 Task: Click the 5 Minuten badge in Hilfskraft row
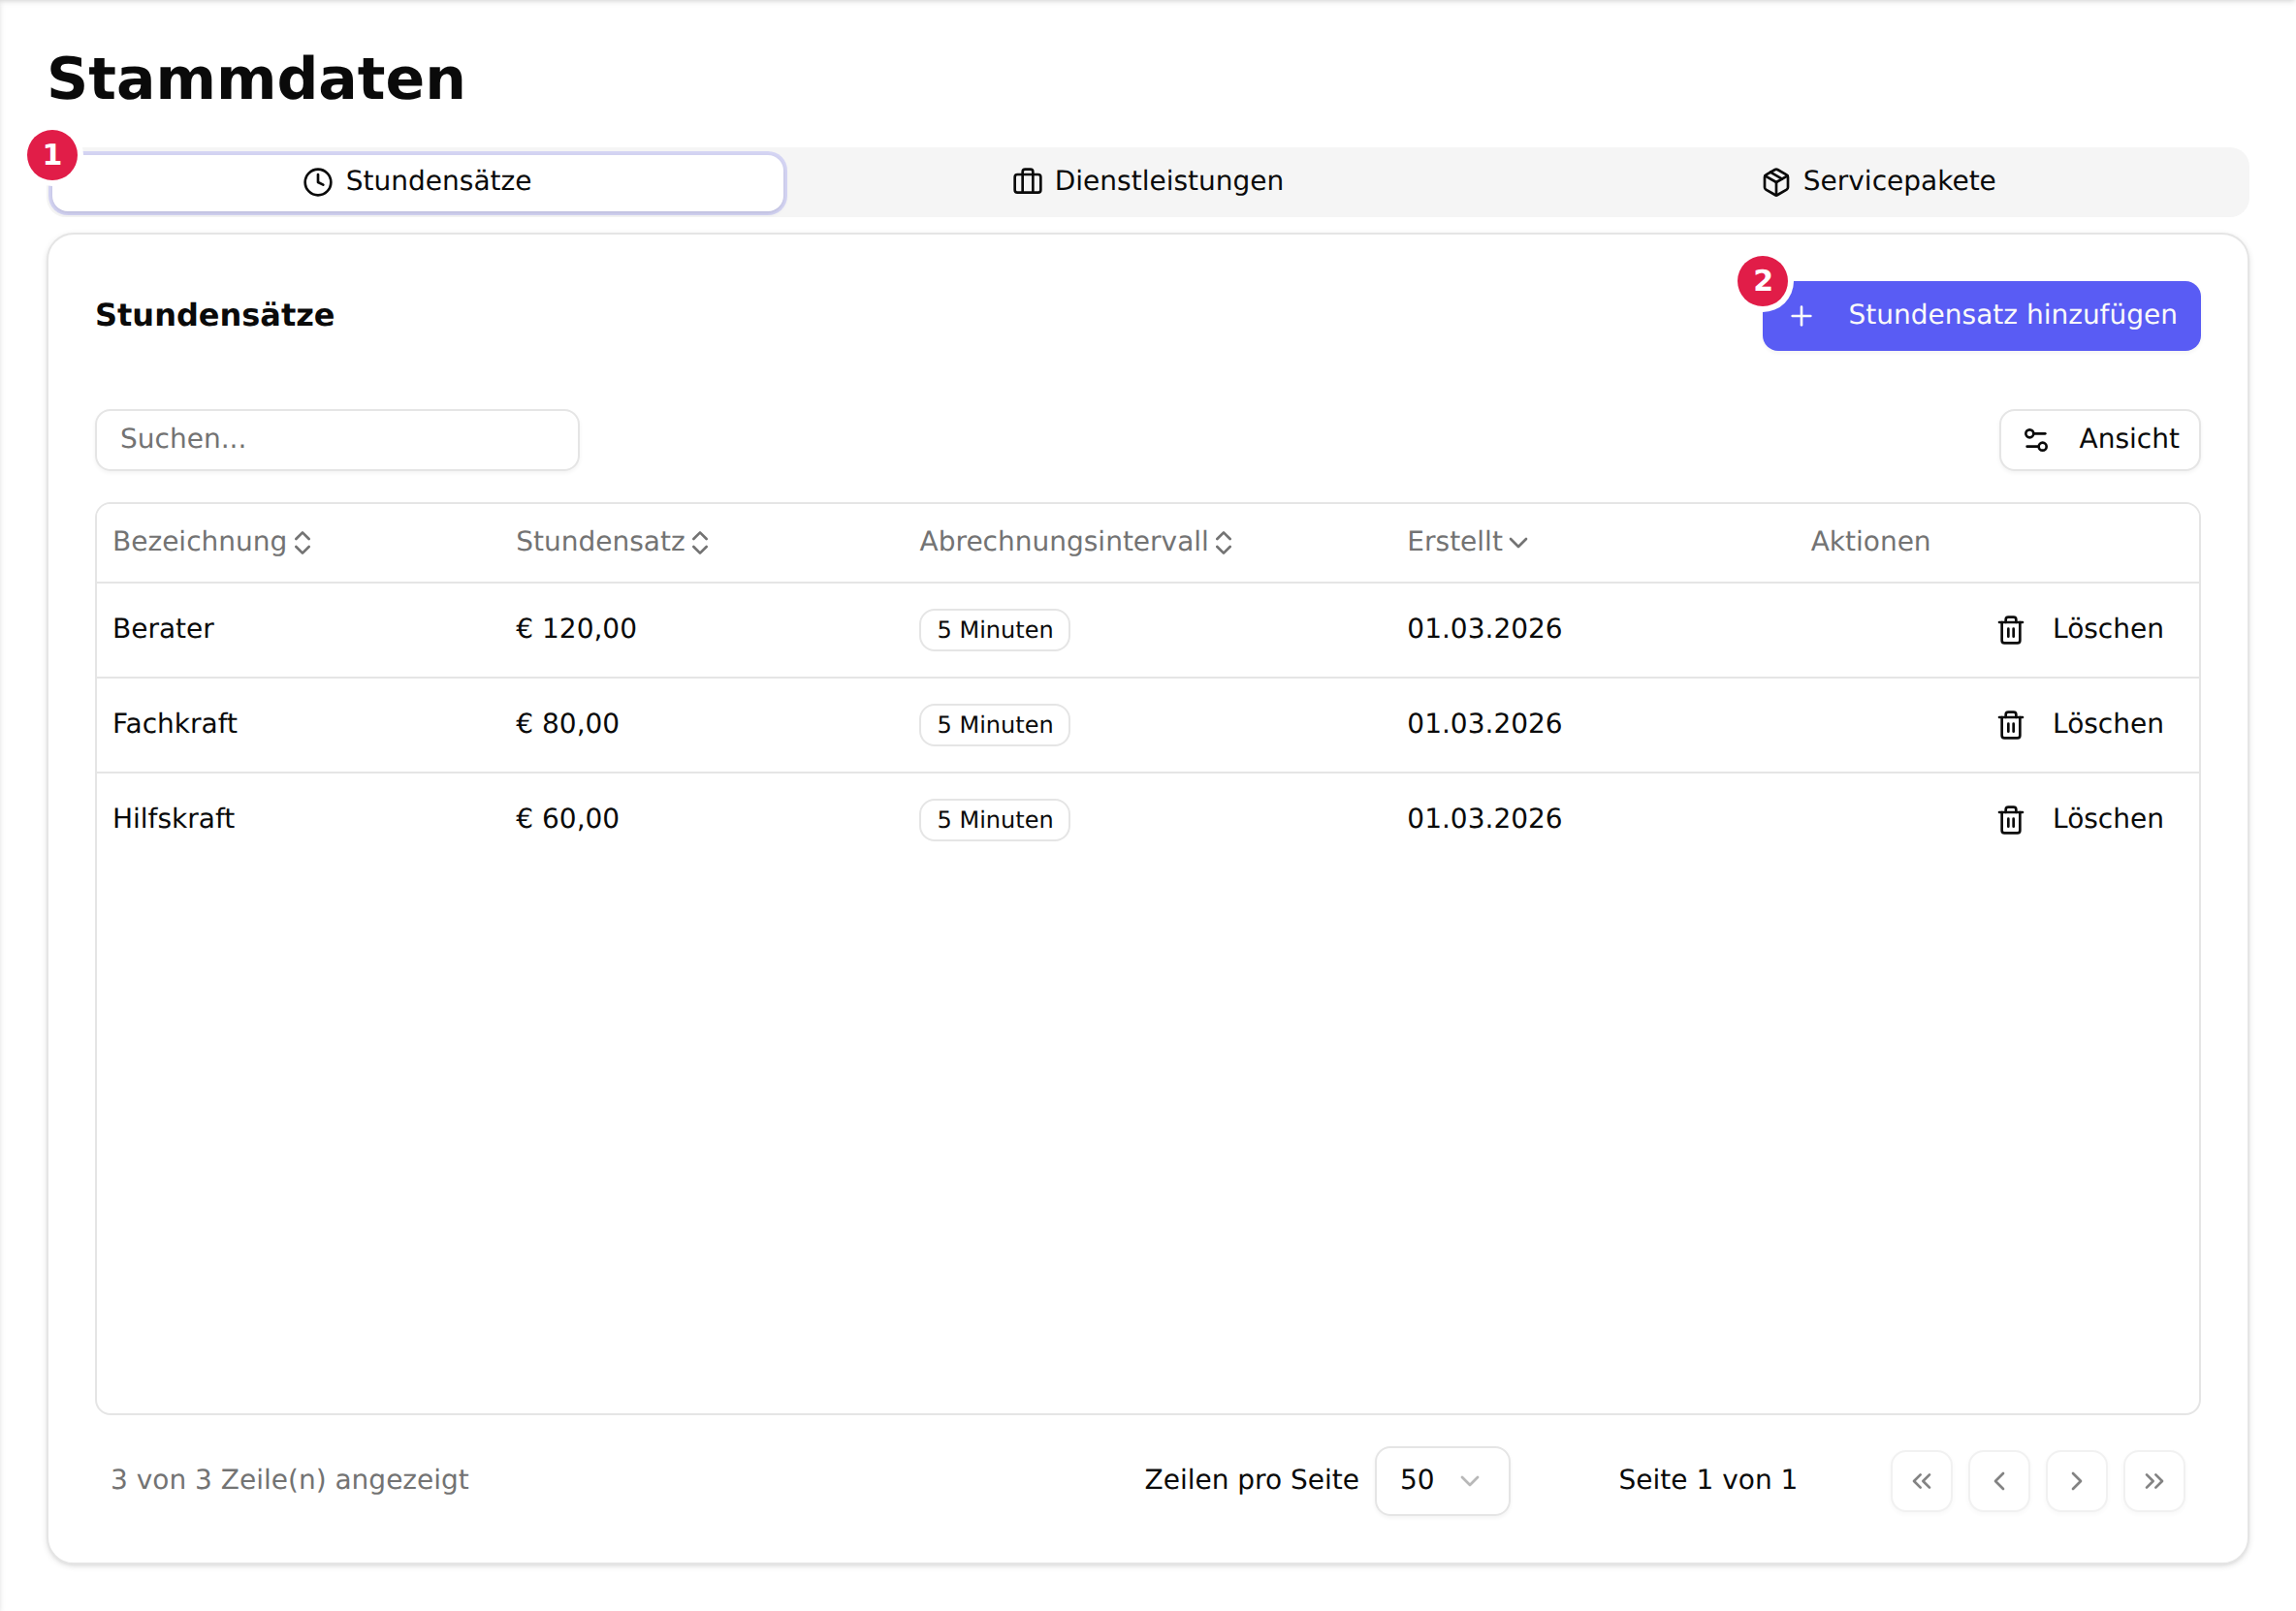pos(995,820)
